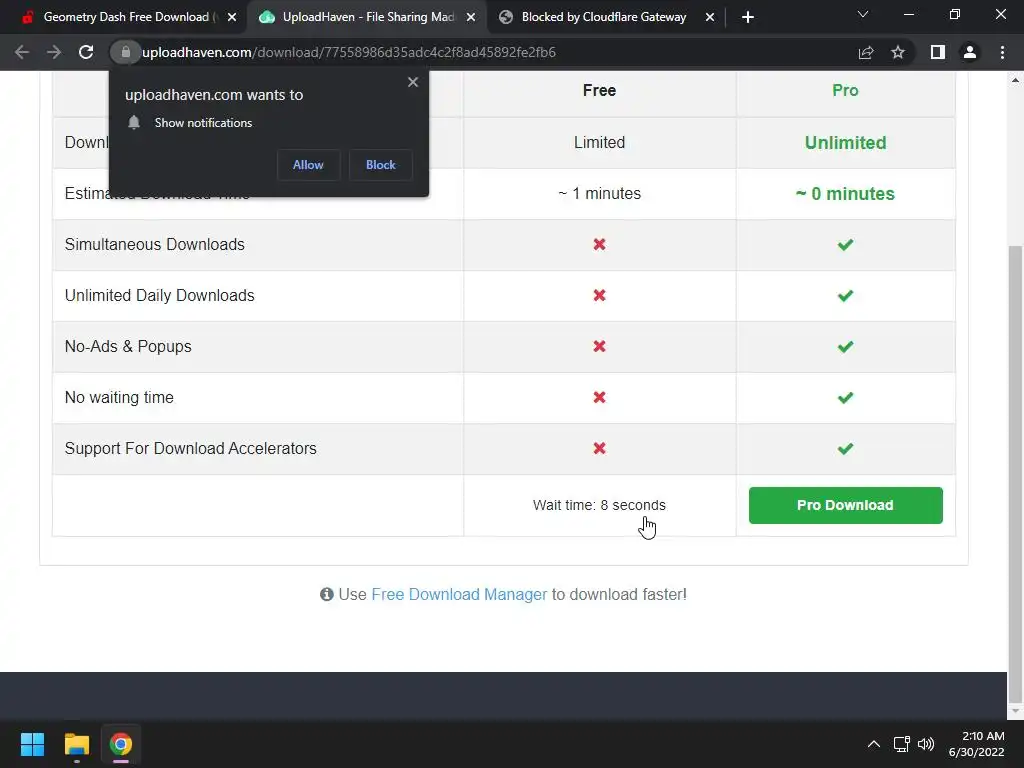This screenshot has height=768, width=1024.
Task: Click the address bar URL
Action: [349, 52]
